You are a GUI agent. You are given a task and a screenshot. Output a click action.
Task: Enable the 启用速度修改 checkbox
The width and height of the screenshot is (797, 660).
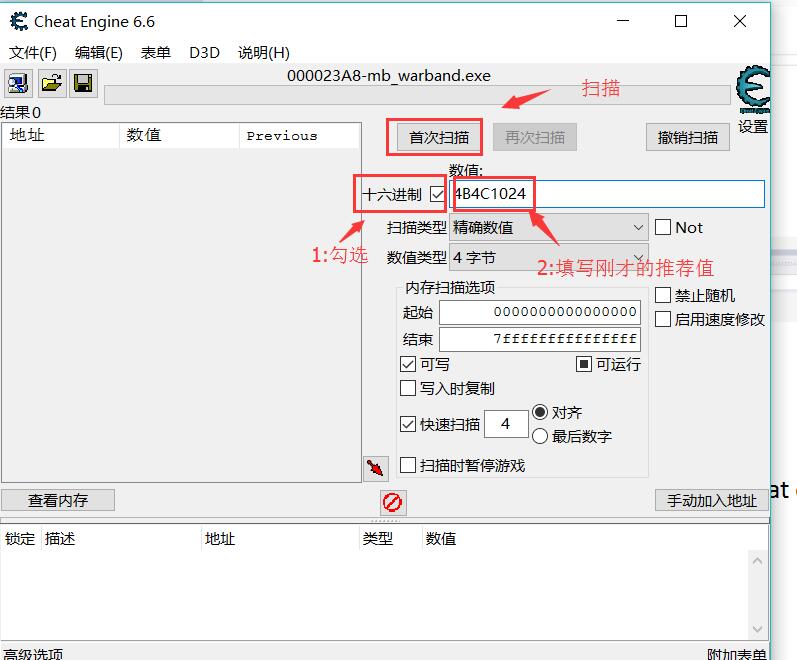(x=663, y=319)
